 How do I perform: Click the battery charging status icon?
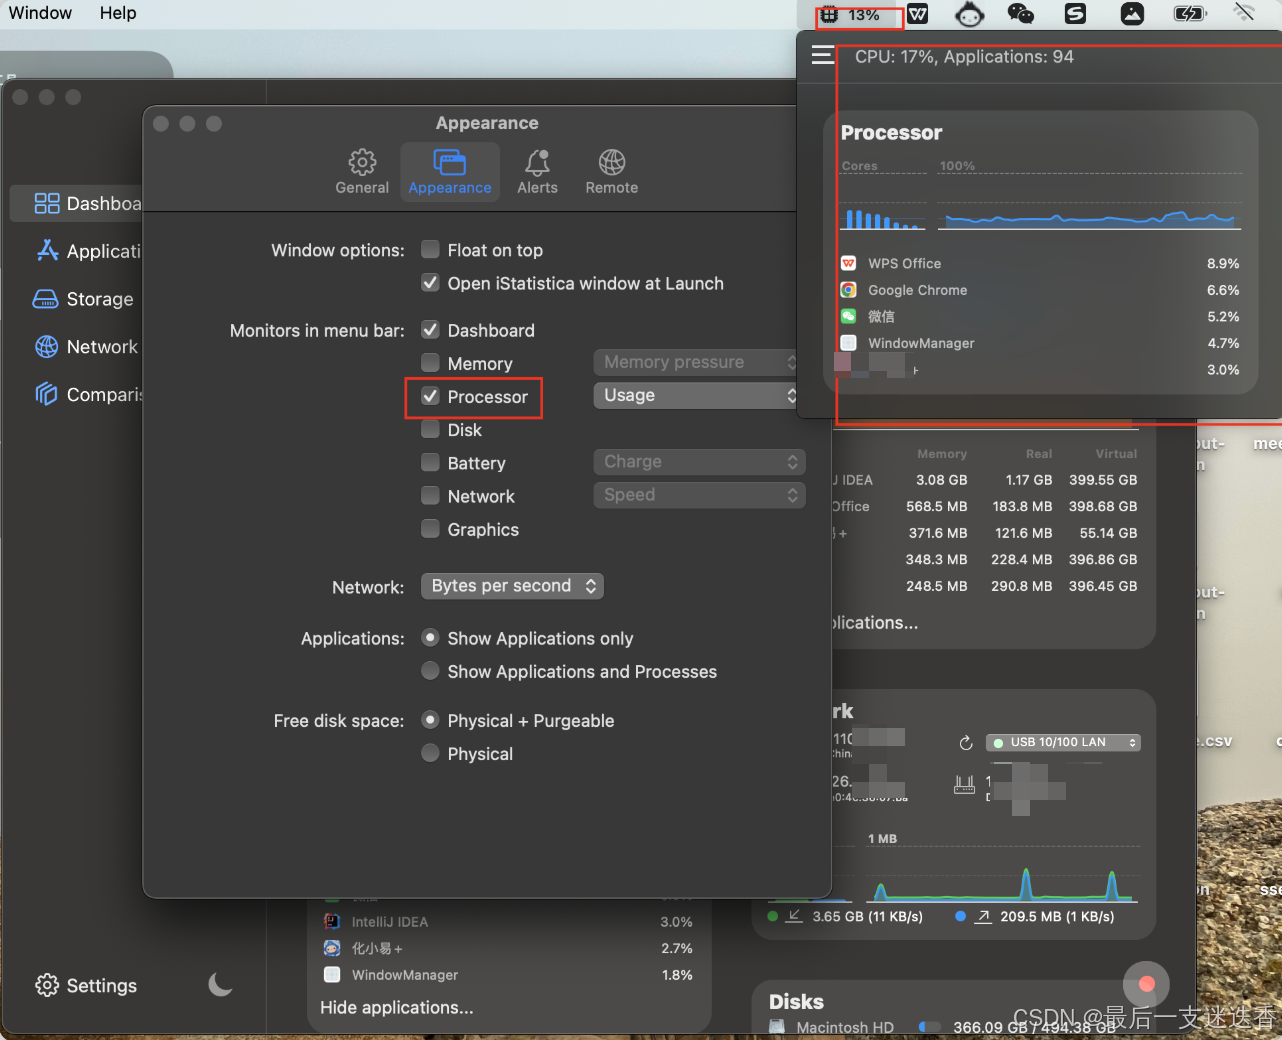coord(1190,14)
